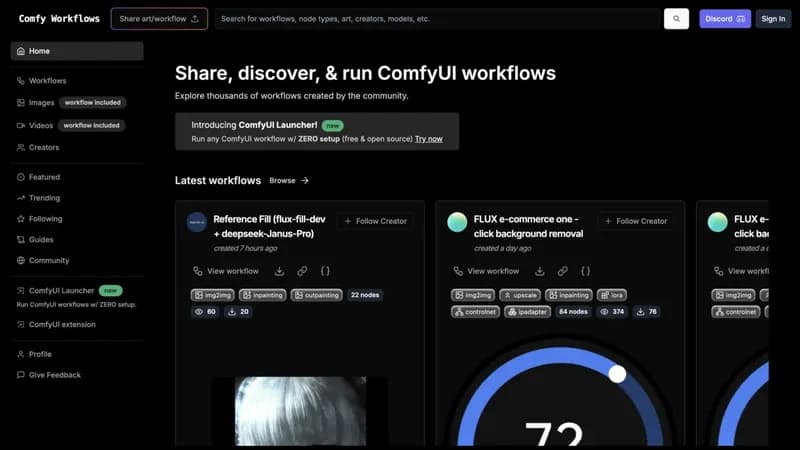Click controlnet tag on FLUX background removal
Viewport: 800px width, 450px height.
tap(476, 312)
